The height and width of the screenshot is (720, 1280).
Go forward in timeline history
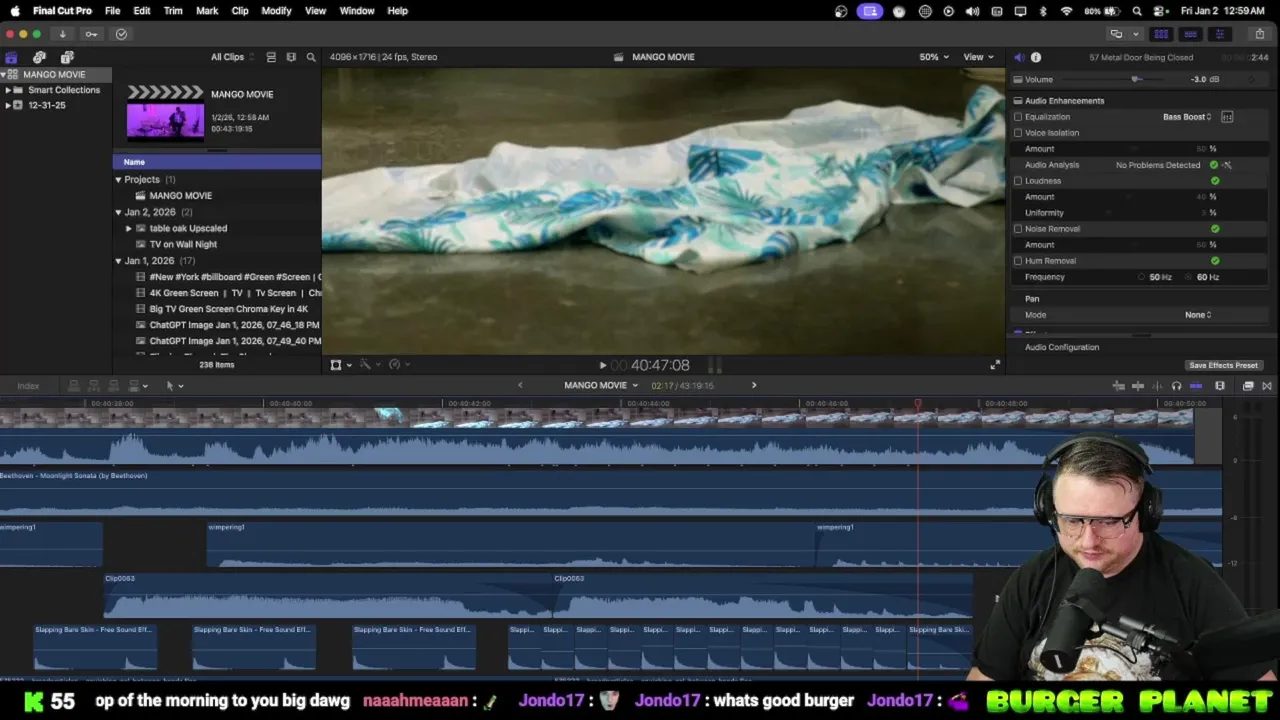[x=754, y=386]
